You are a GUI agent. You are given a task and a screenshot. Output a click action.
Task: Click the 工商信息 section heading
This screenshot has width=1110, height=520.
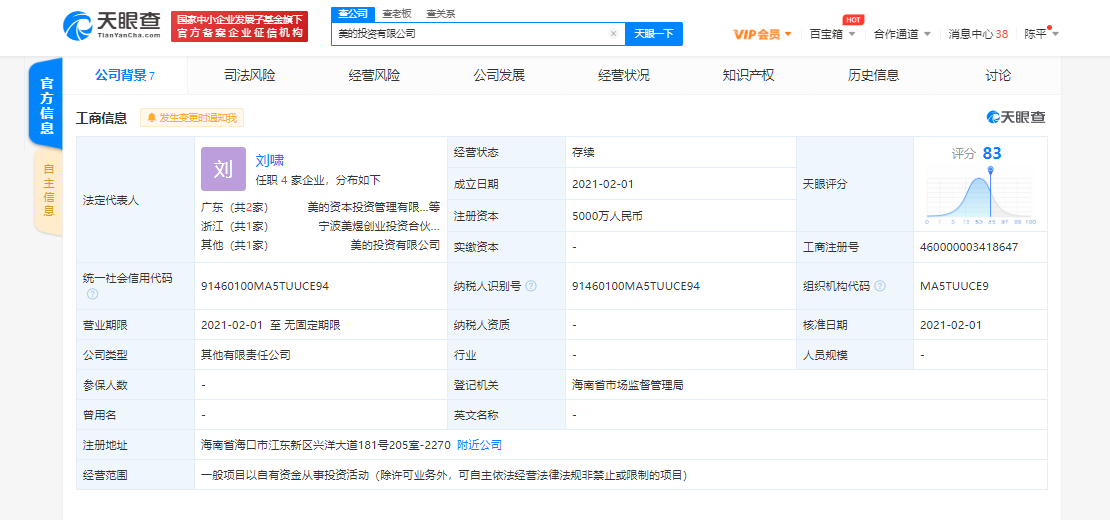[101, 118]
